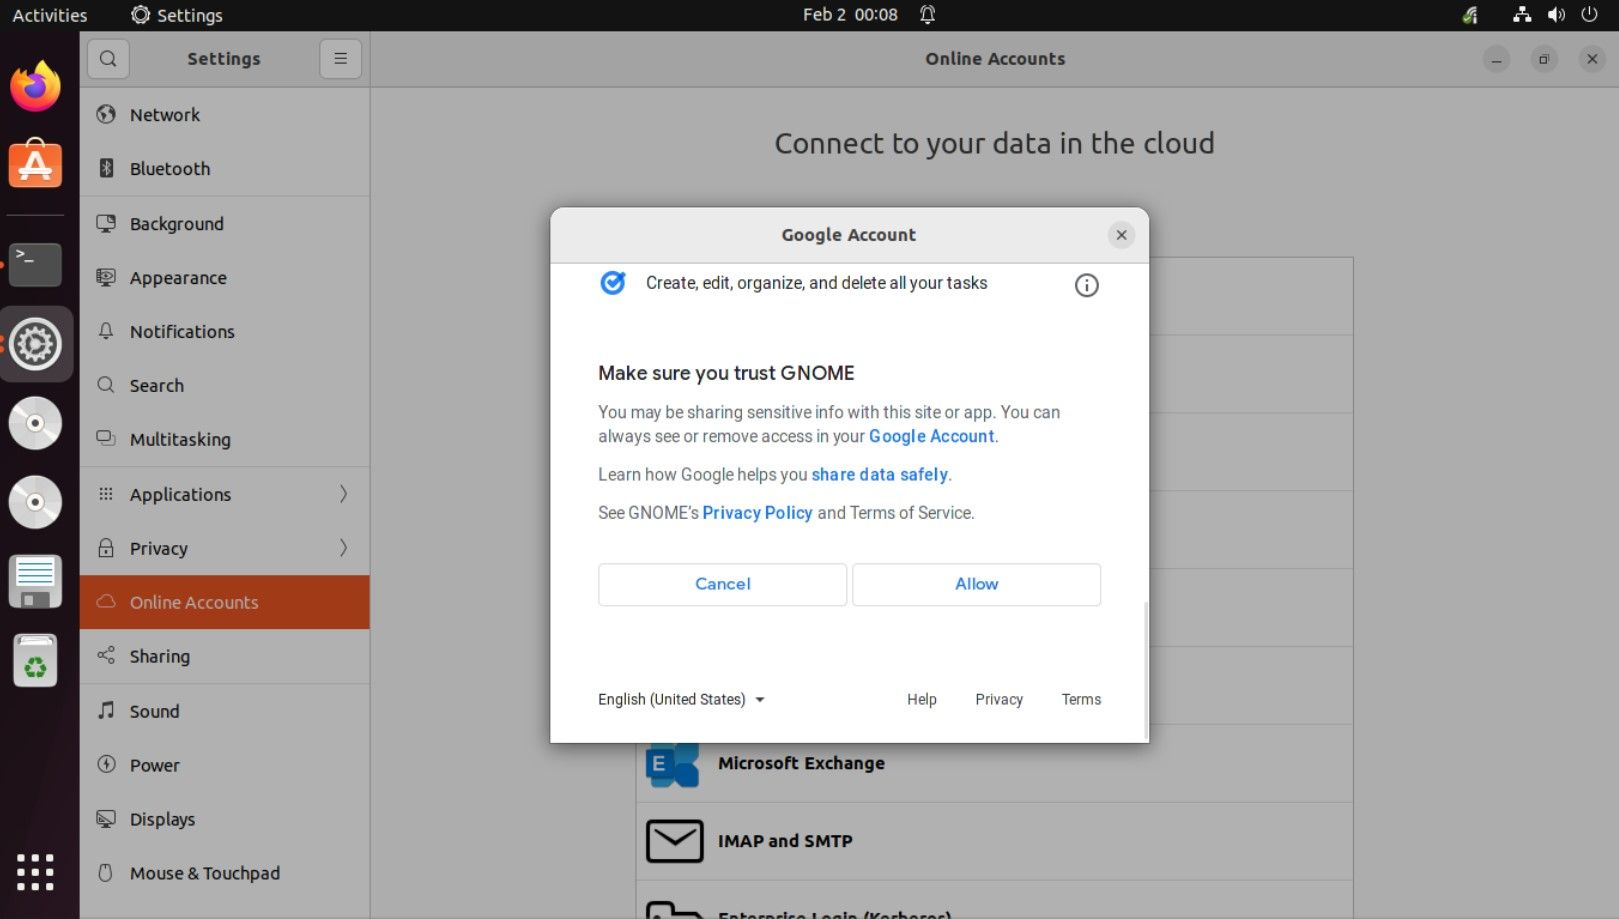Click the search icon in Settings header
The height and width of the screenshot is (919, 1619).
108,59
